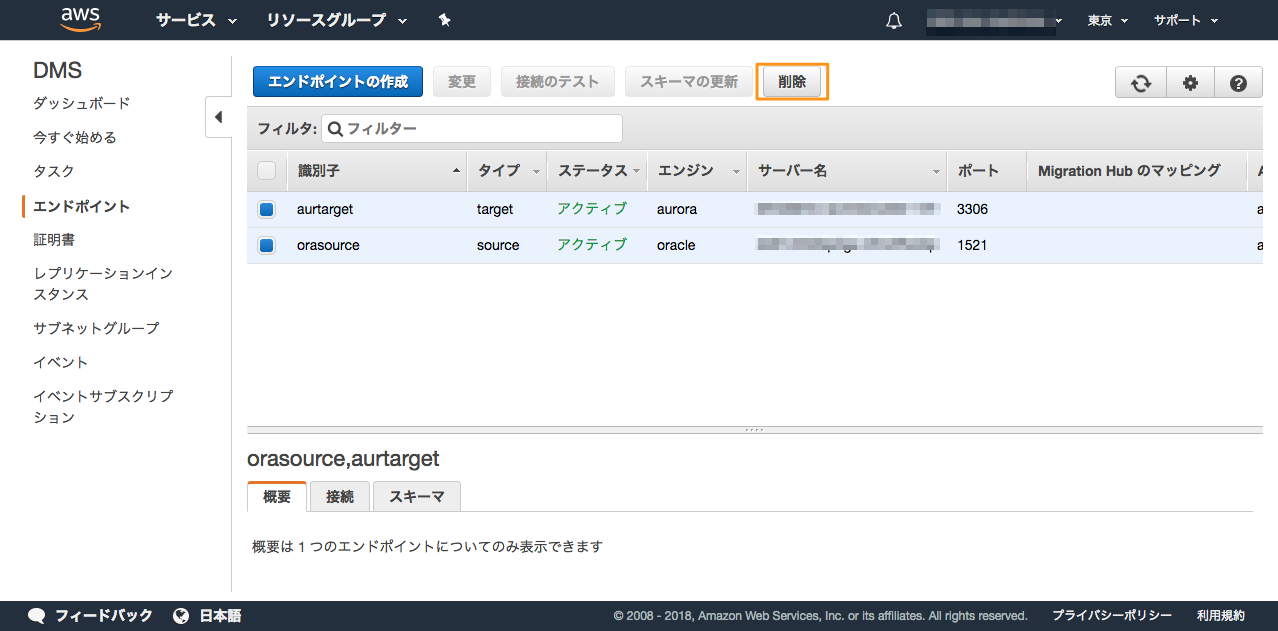Click the pin shortcut icon in navbar
This screenshot has width=1278, height=631.
(445, 20)
